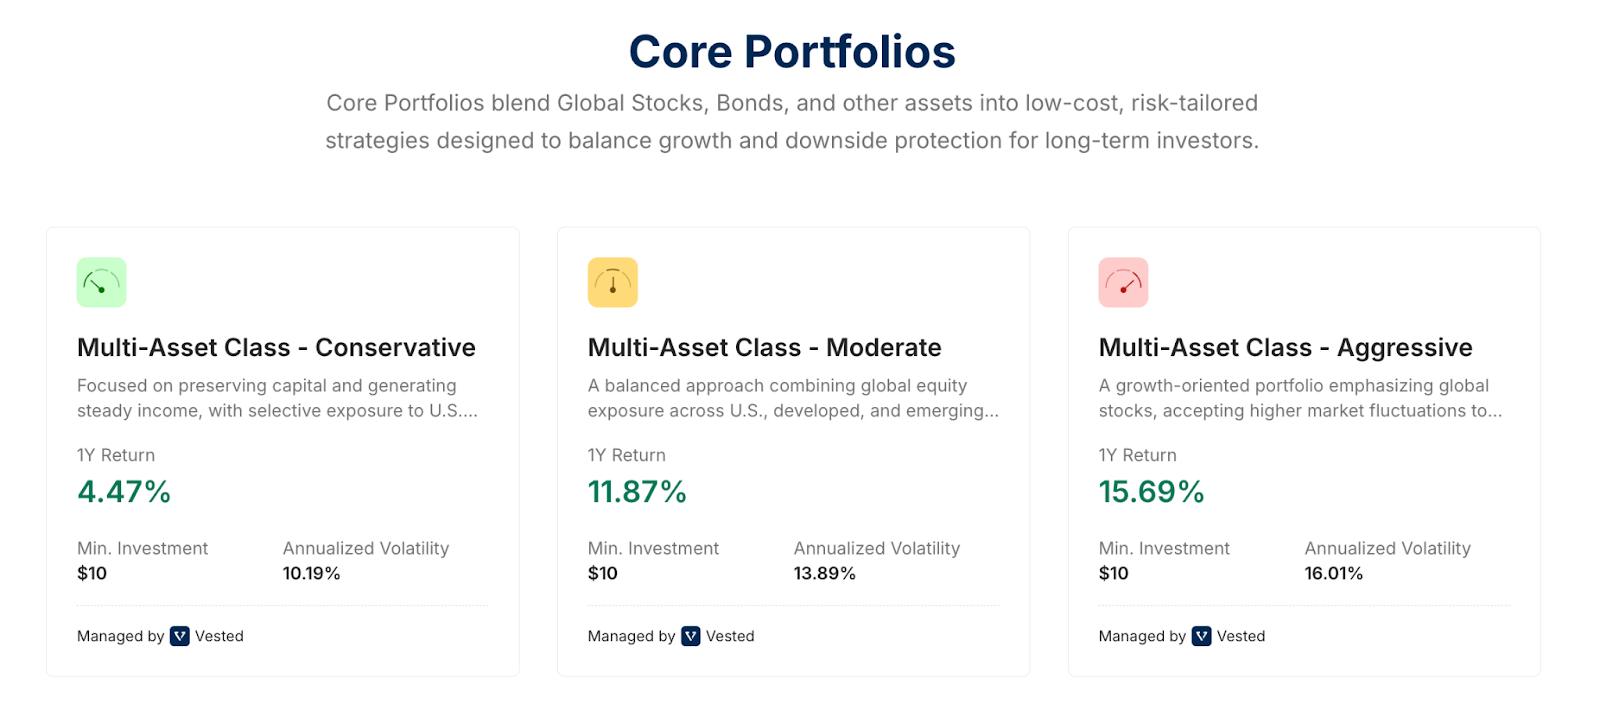
Task: Click the 15.69% 1Y return figure
Action: [1151, 492]
